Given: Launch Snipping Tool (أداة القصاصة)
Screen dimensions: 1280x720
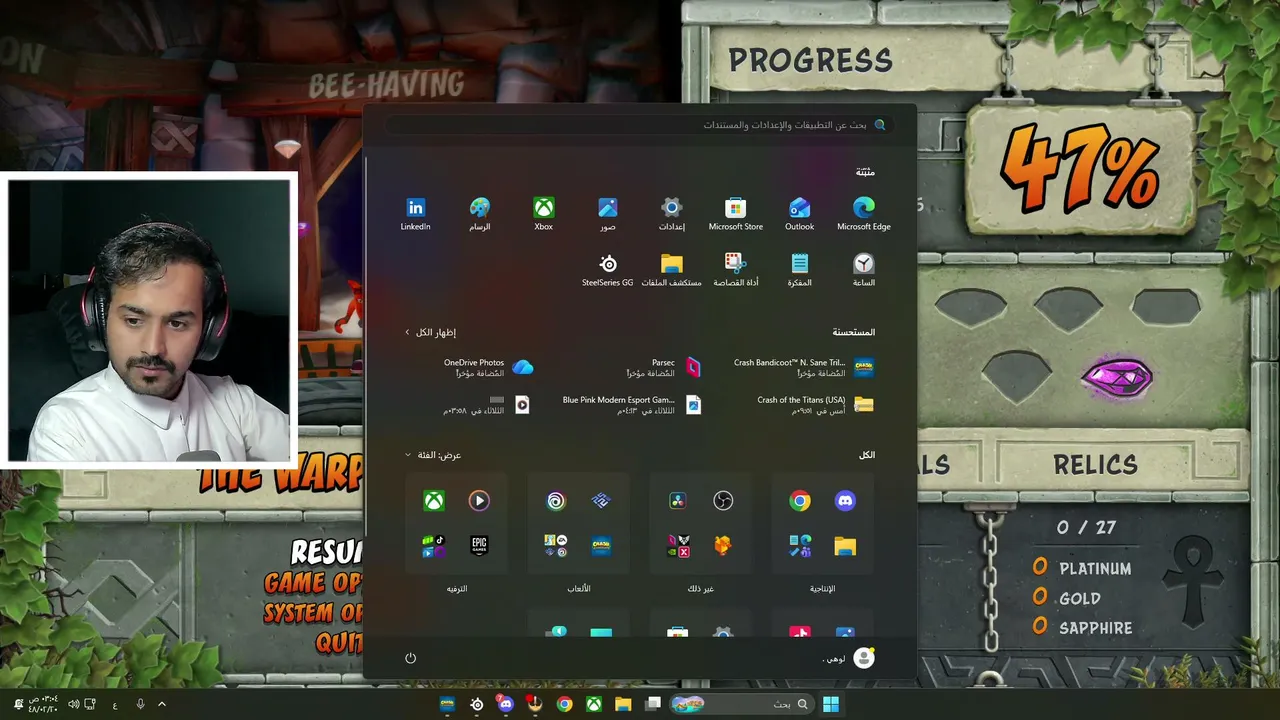Looking at the screenshot, I should (736, 270).
